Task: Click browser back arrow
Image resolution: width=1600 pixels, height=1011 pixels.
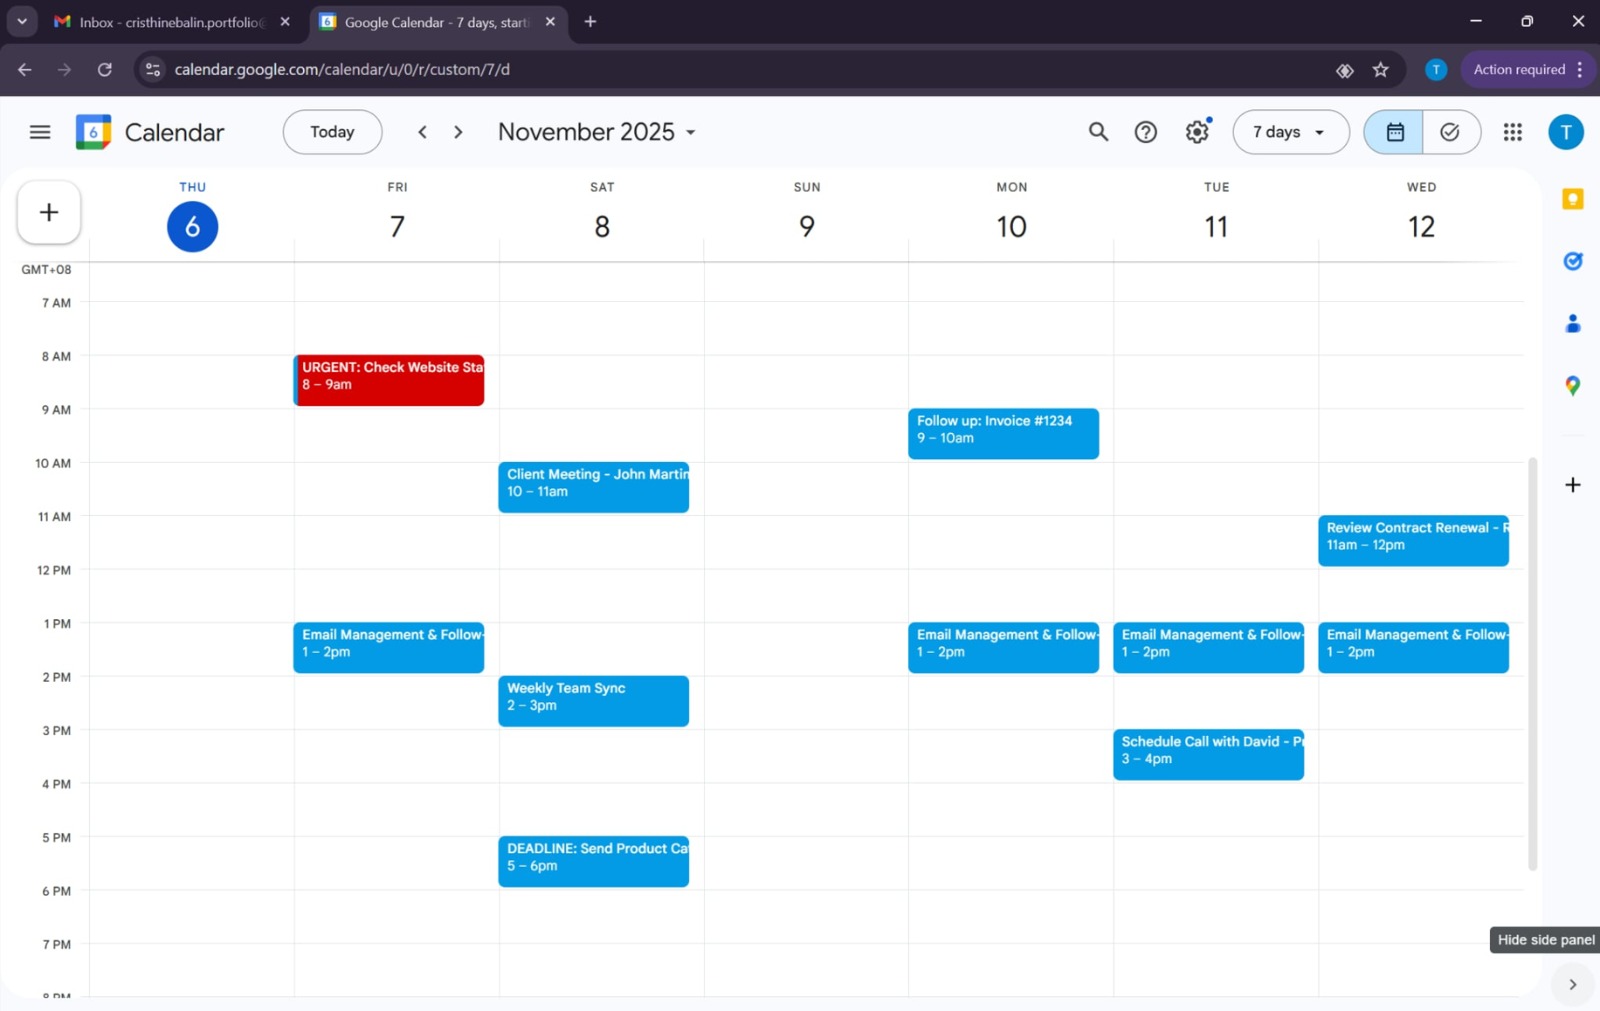Action: pos(24,69)
